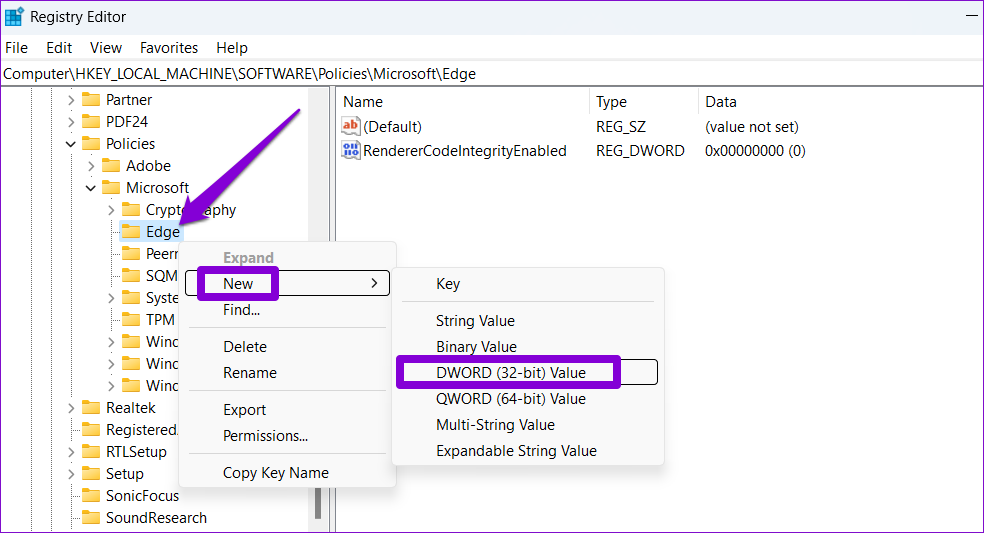Open the Favorites menu
984x533 pixels.
click(169, 48)
